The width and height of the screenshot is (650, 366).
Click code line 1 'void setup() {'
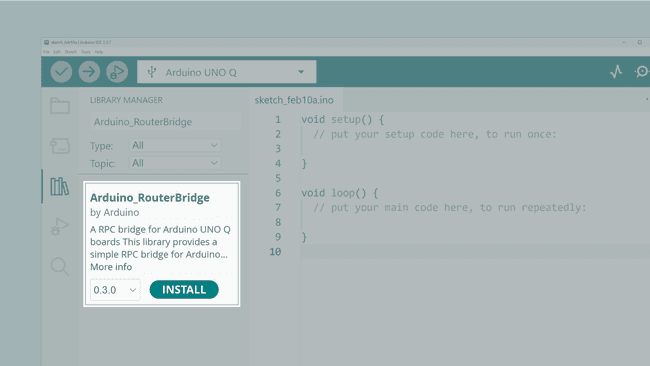(x=342, y=119)
